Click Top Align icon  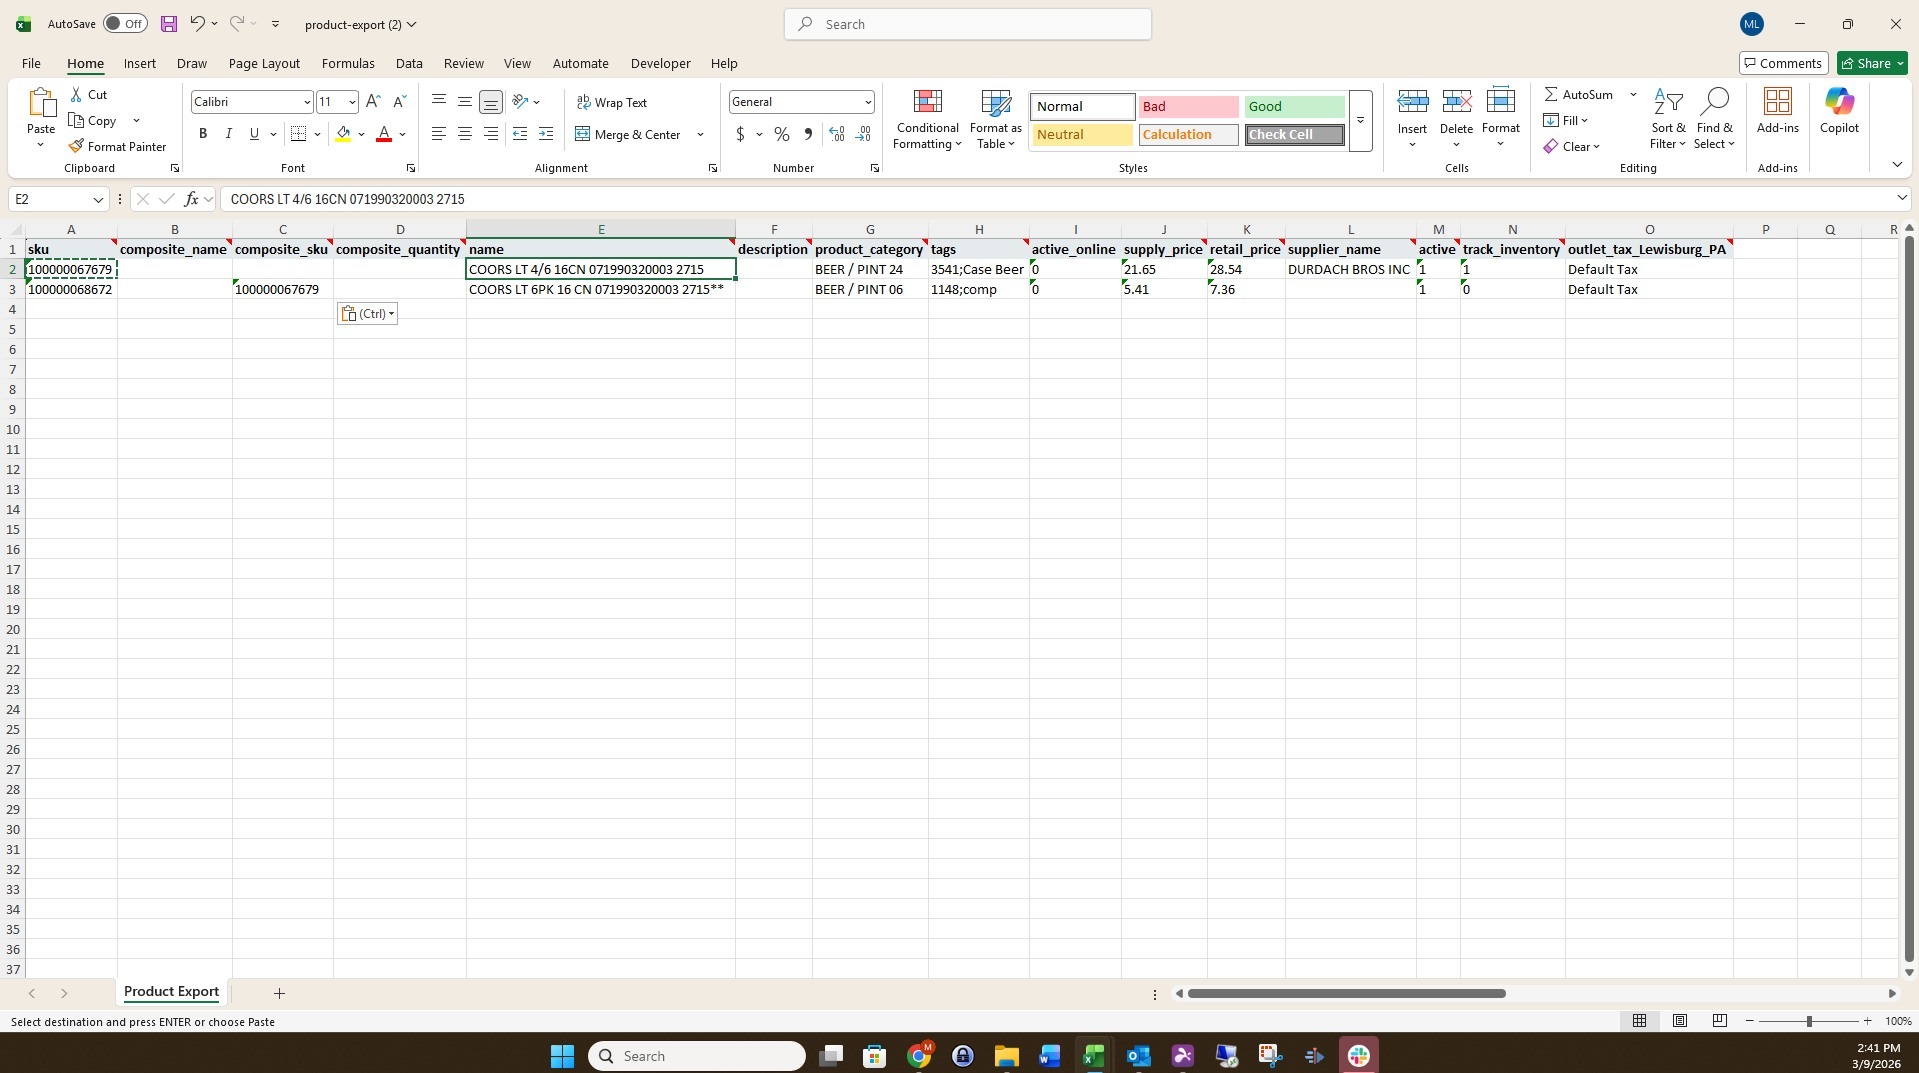[x=438, y=101]
